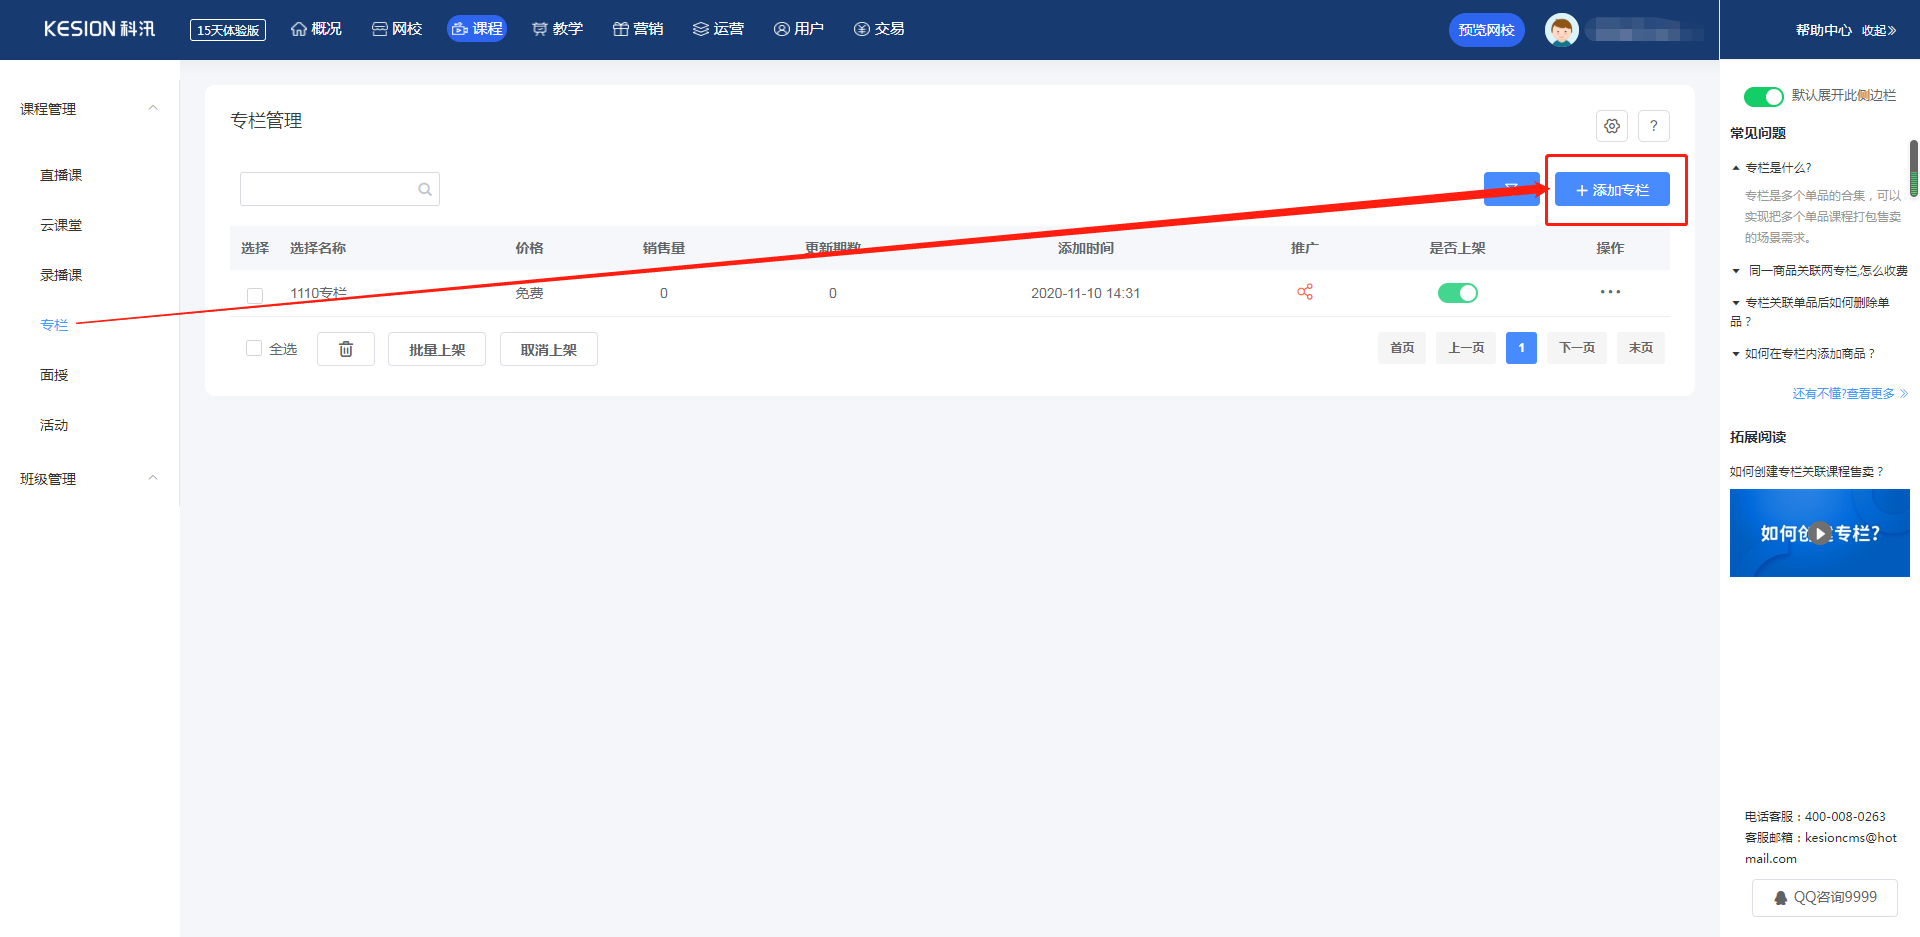Select 专栏 in the sidebar
The width and height of the screenshot is (1920, 937).
tap(54, 325)
